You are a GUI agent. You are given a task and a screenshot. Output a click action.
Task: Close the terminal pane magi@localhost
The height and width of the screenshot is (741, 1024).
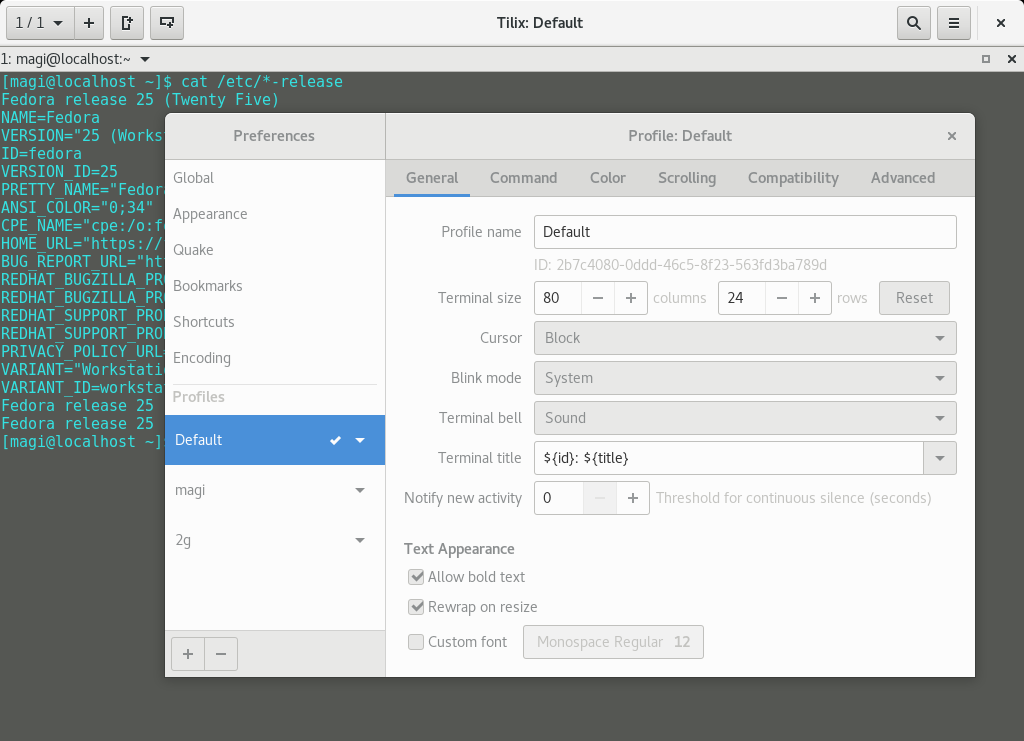pos(1012,59)
